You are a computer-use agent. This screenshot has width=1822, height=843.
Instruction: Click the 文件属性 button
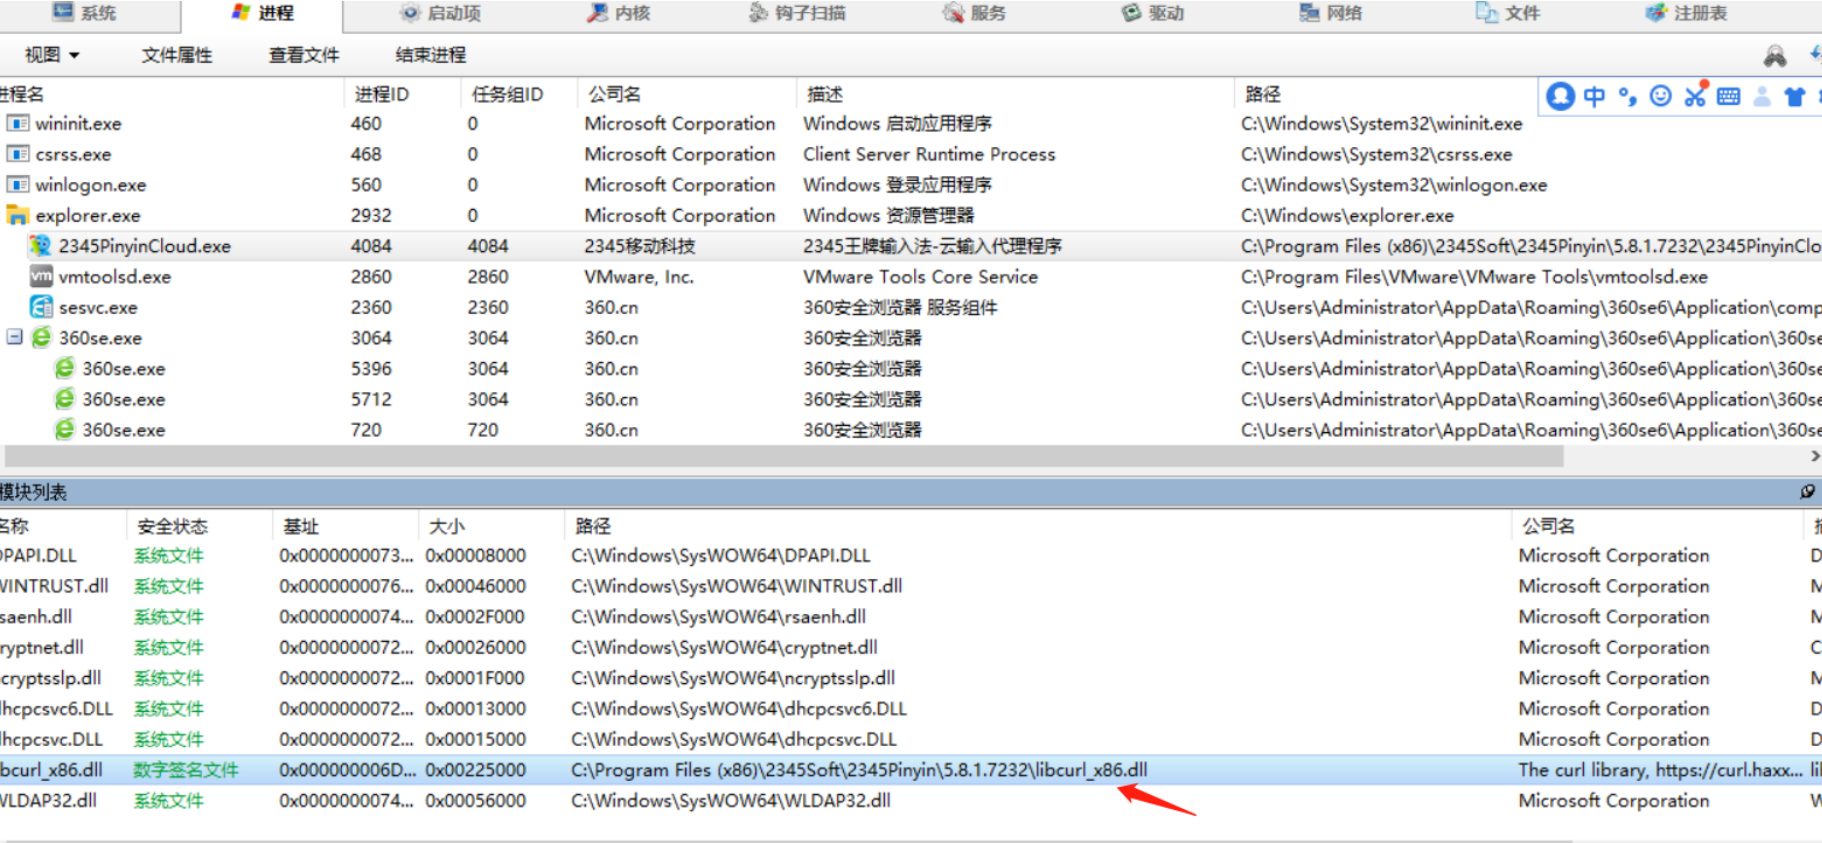tap(176, 55)
